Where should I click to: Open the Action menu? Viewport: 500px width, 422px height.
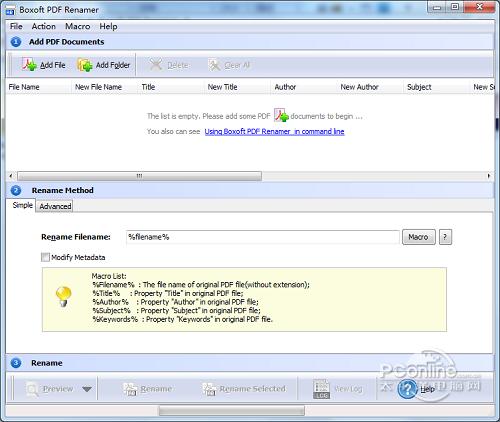pyautogui.click(x=44, y=26)
